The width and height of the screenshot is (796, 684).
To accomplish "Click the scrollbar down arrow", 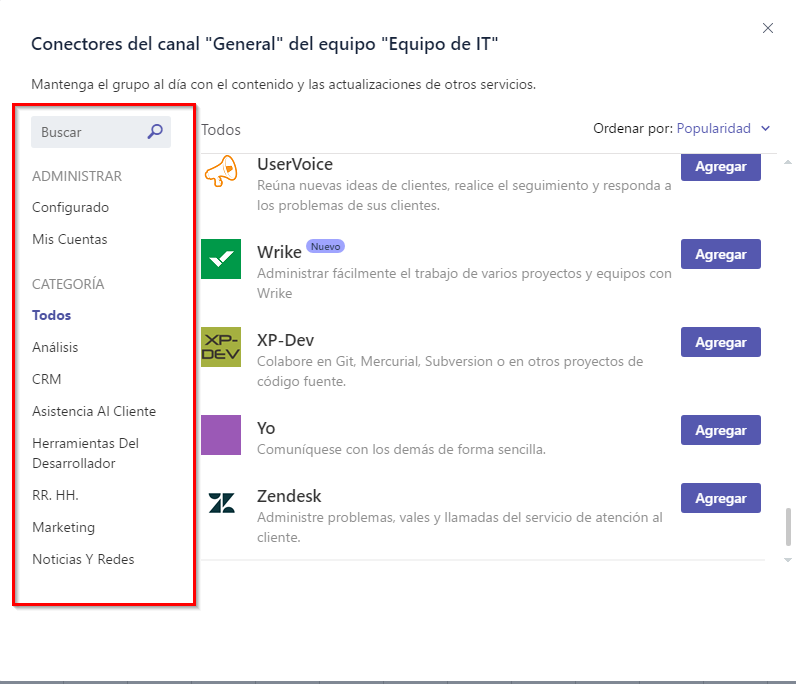I will pyautogui.click(x=788, y=560).
